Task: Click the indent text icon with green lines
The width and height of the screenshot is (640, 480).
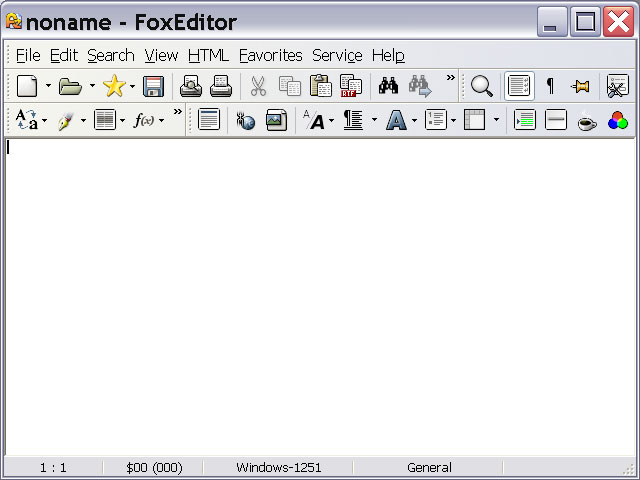Action: [525, 120]
